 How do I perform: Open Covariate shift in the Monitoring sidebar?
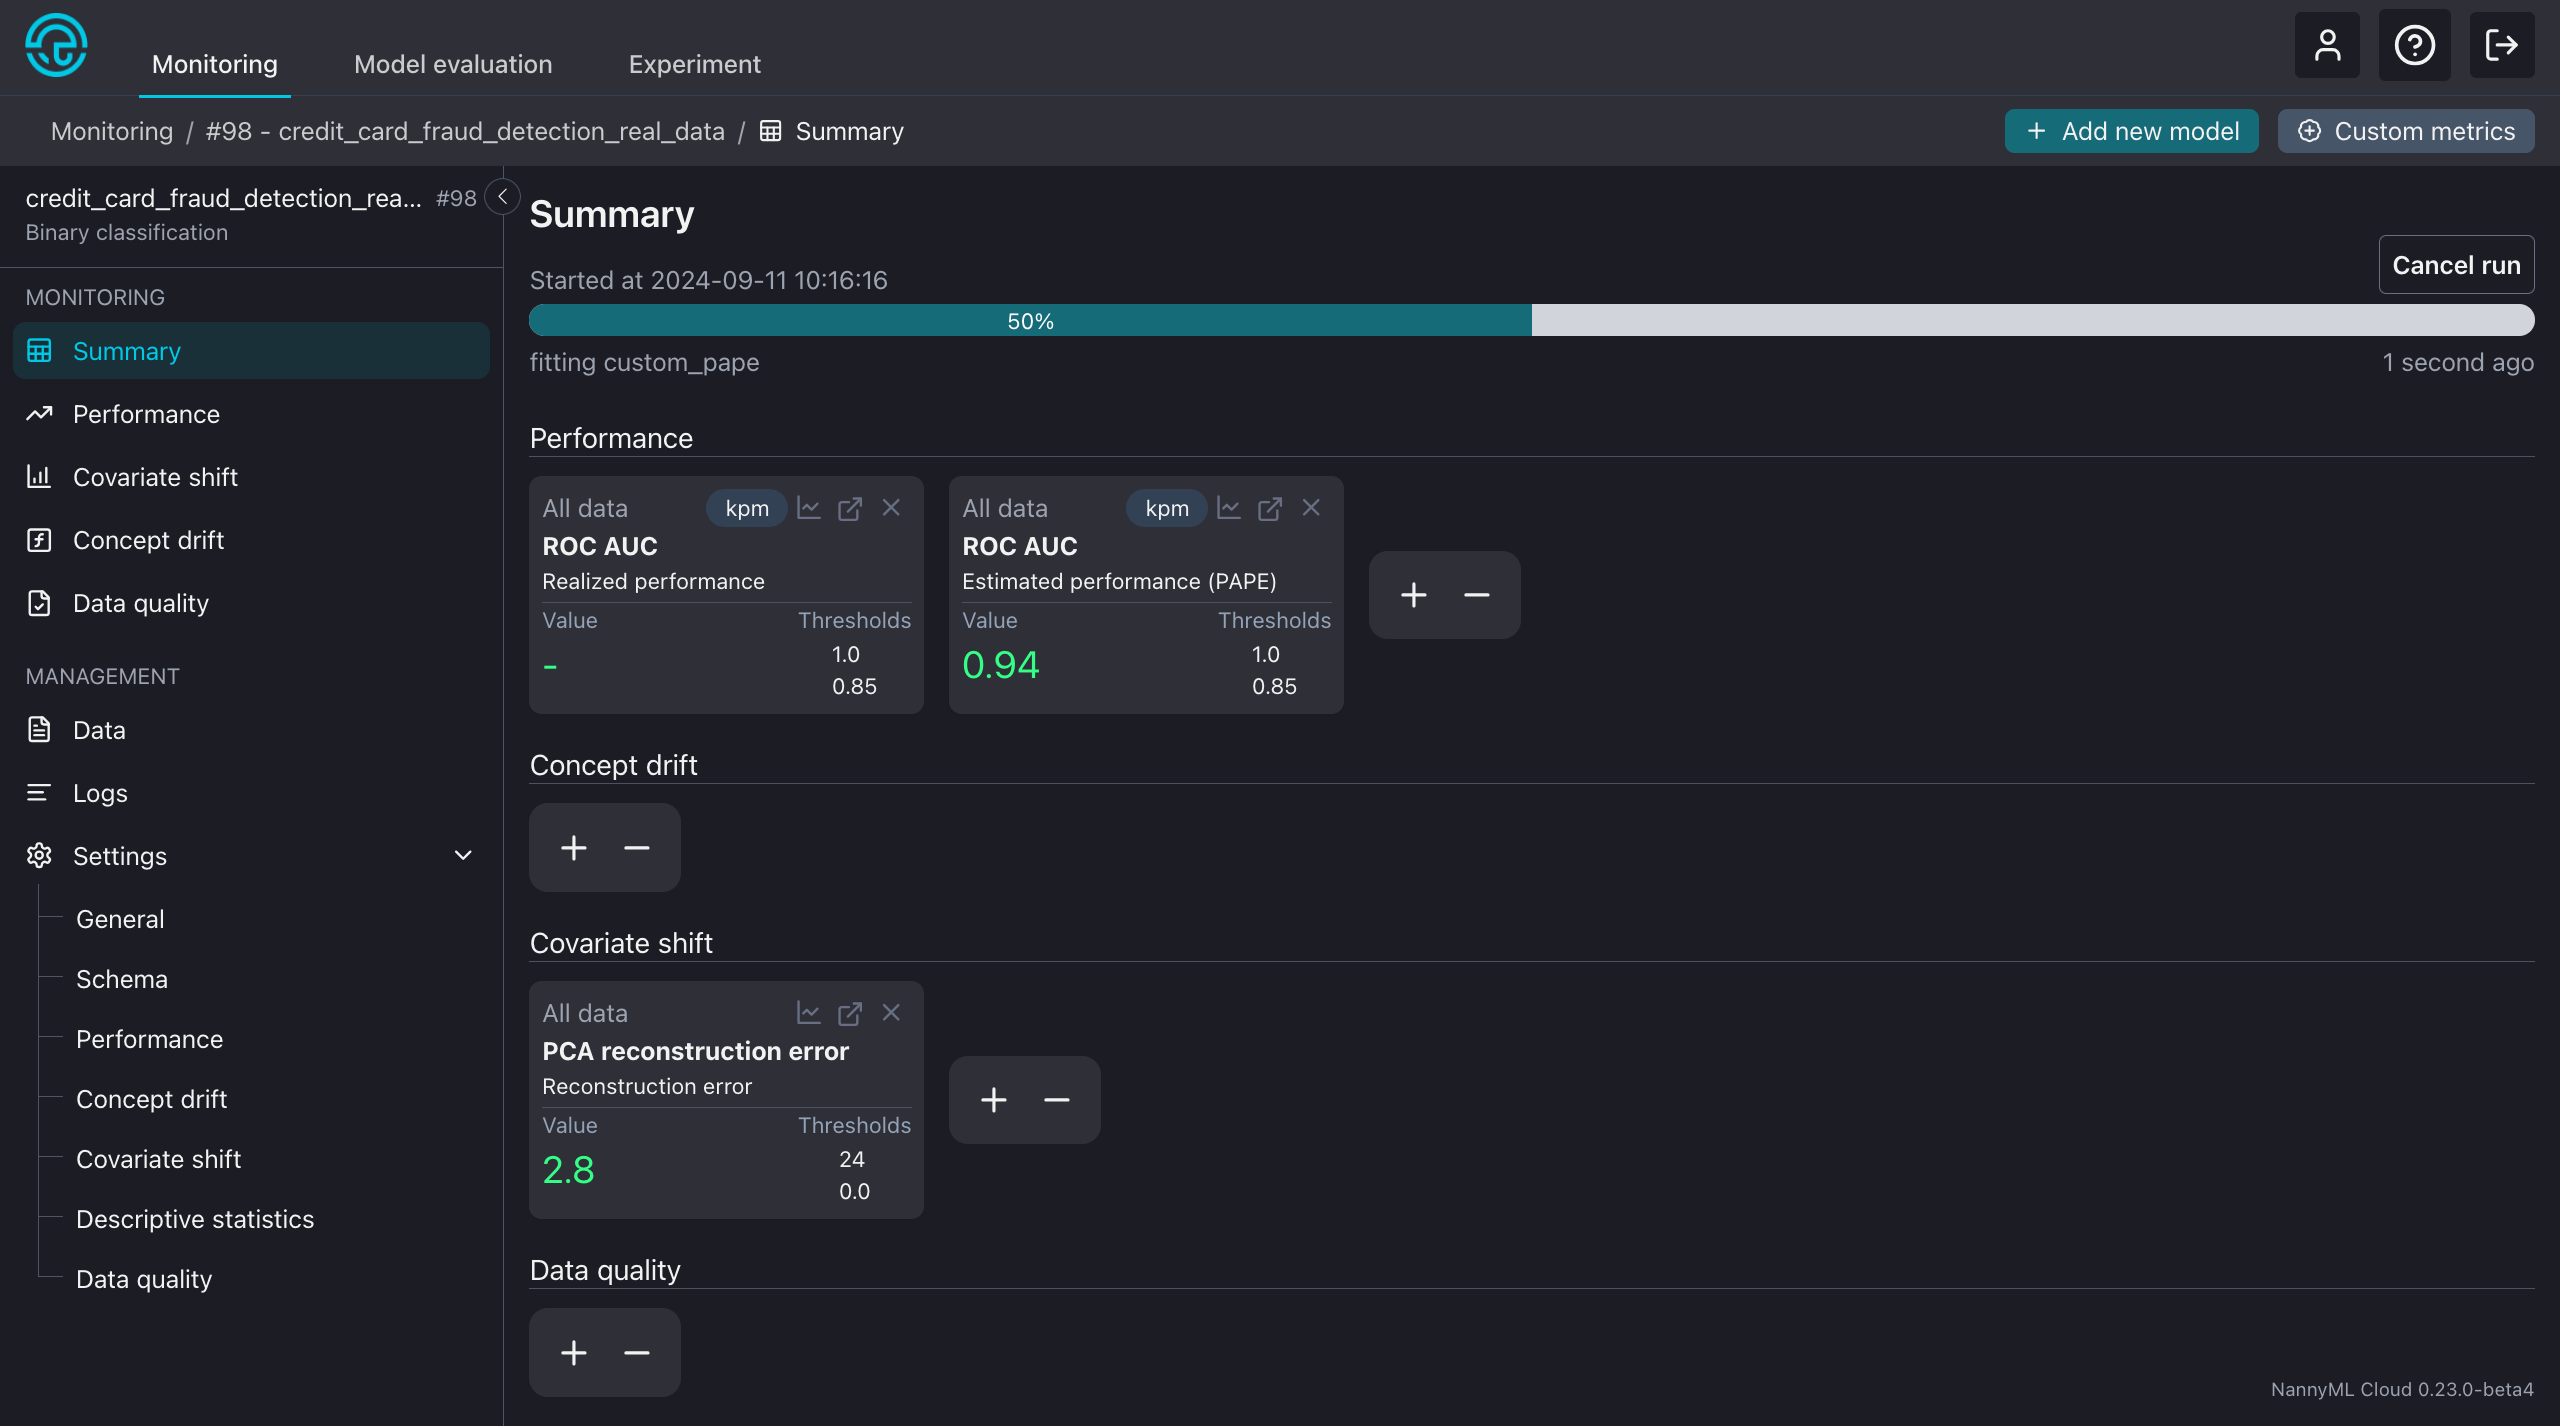pyautogui.click(x=155, y=477)
